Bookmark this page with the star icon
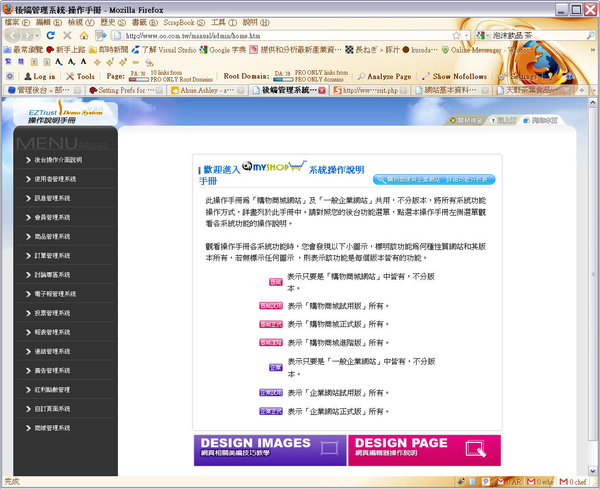 pyautogui.click(x=456, y=36)
